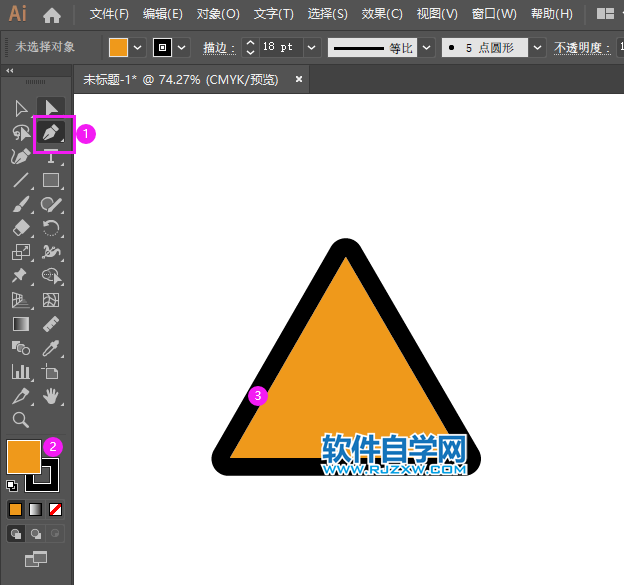The height and width of the screenshot is (585, 624).
Task: Open the 等比 width profile dropdown
Action: 426,48
